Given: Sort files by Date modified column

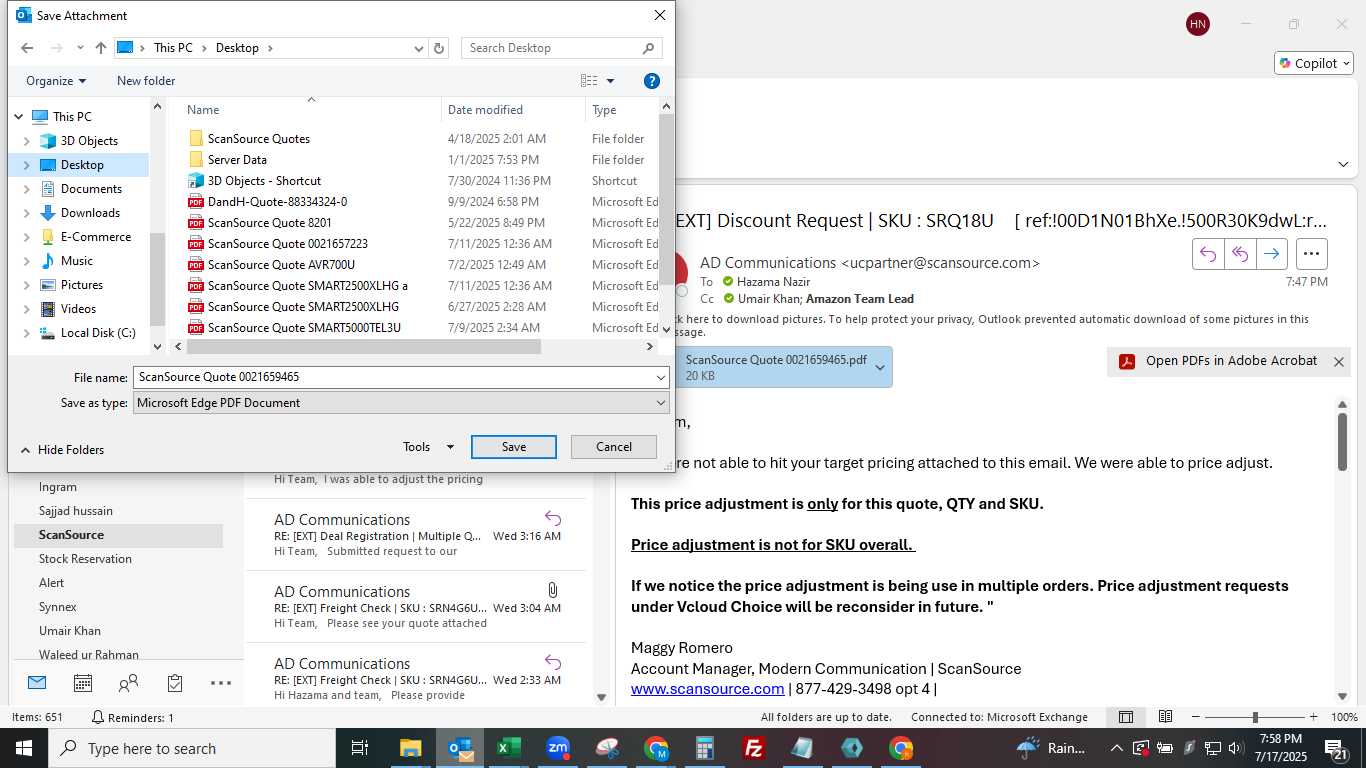Looking at the screenshot, I should click(x=485, y=110).
